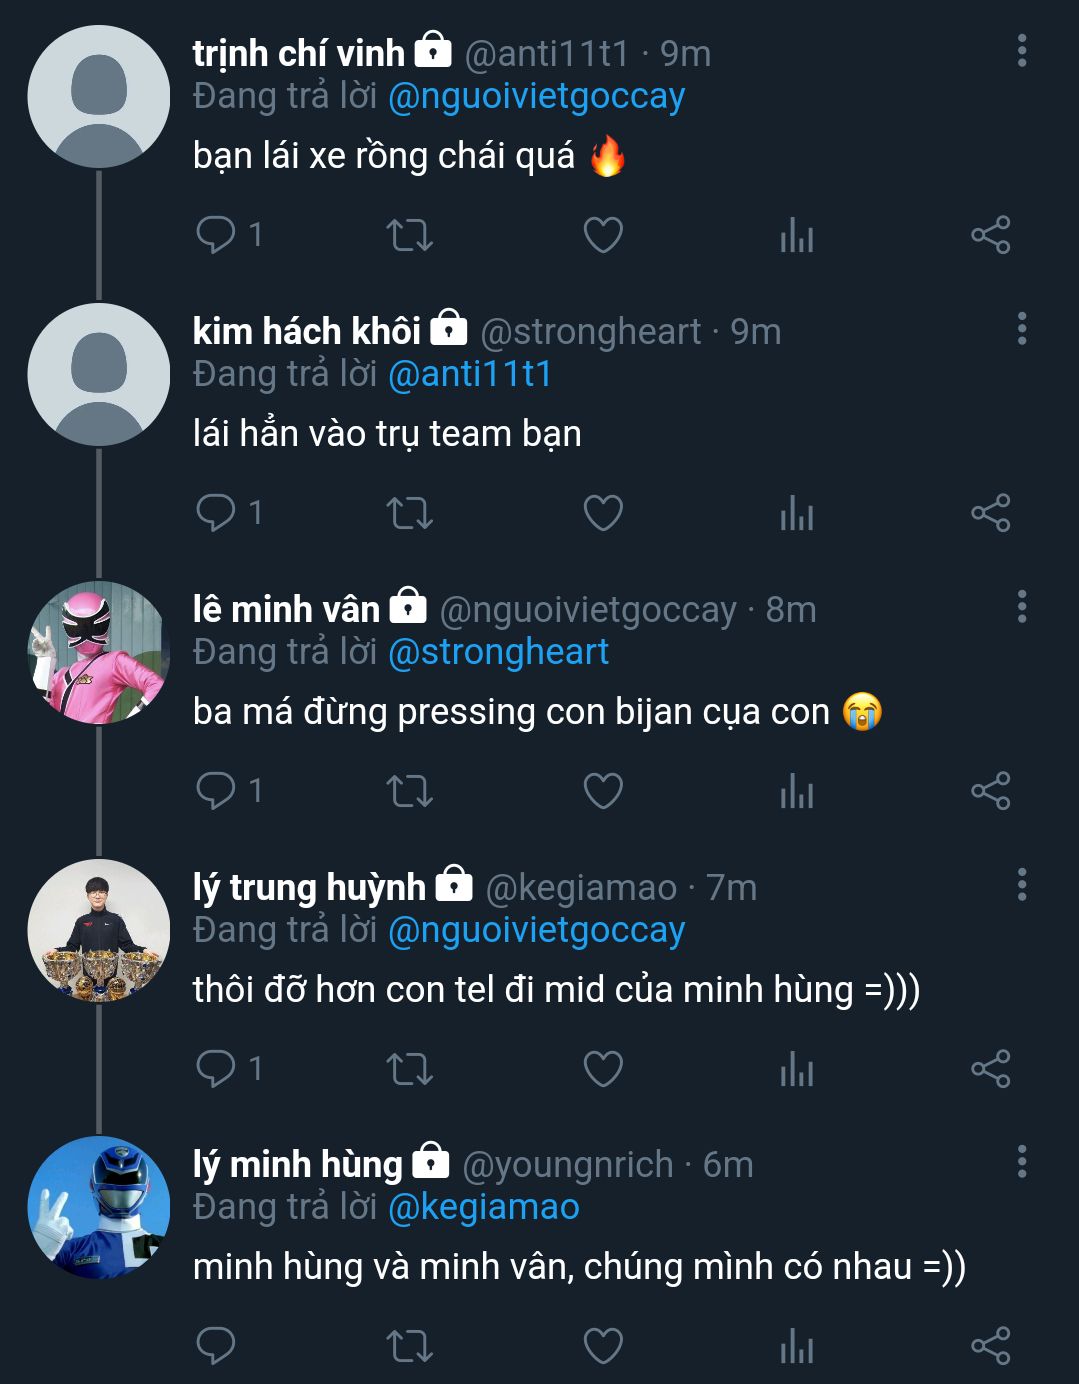Screen dimensions: 1079x1384
Task: Like lê minh vân's pressing tweet
Action: click(603, 791)
